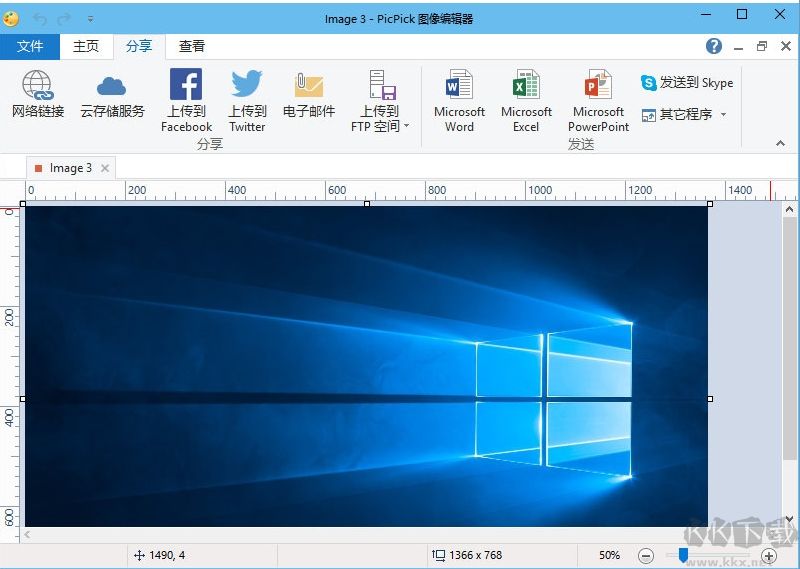Image resolution: width=800 pixels, height=569 pixels.
Task: Click the vertical scrollbar up arrow
Action: tap(789, 209)
